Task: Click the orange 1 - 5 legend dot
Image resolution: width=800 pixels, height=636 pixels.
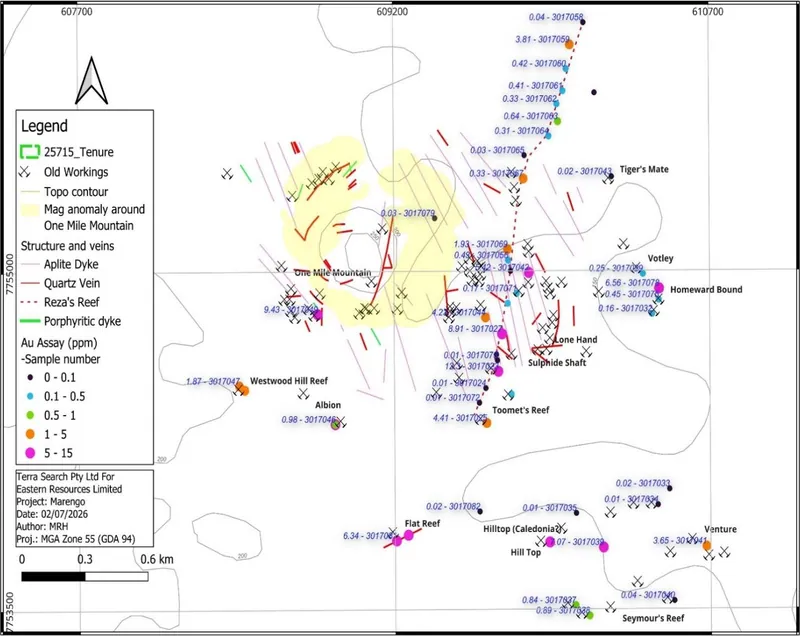Action: pyautogui.click(x=30, y=434)
